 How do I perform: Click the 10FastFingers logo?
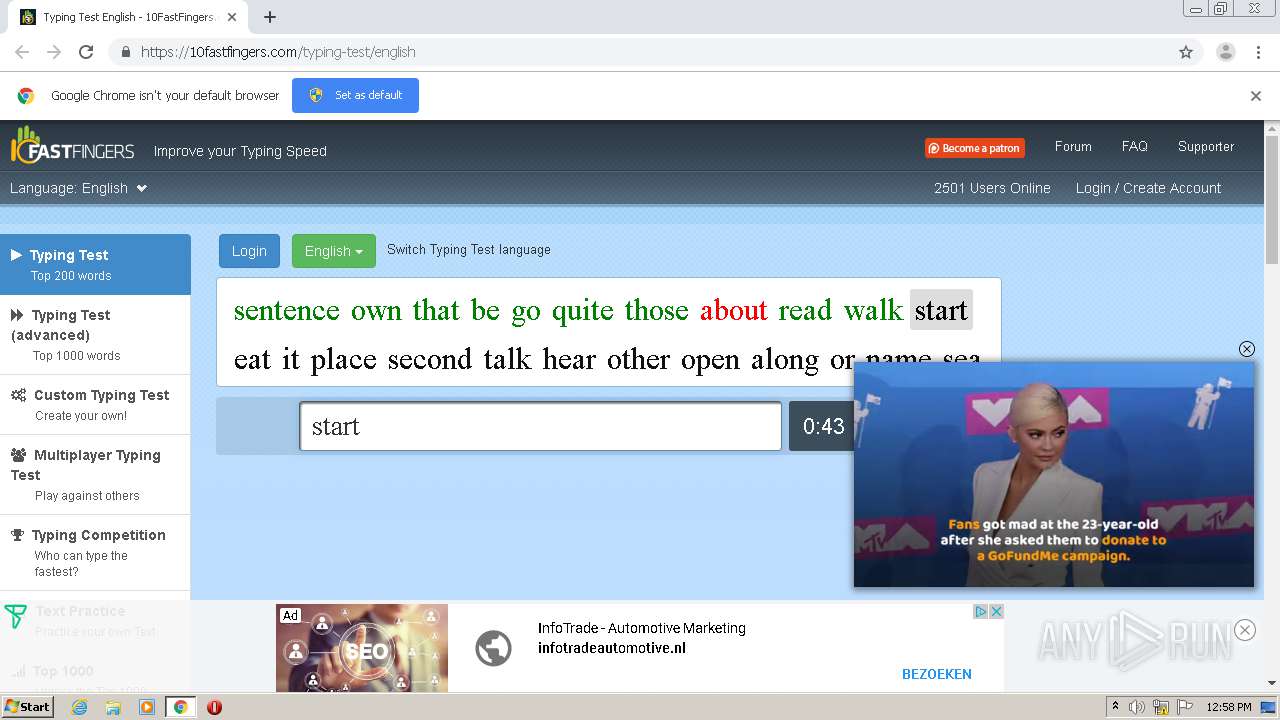click(x=72, y=147)
